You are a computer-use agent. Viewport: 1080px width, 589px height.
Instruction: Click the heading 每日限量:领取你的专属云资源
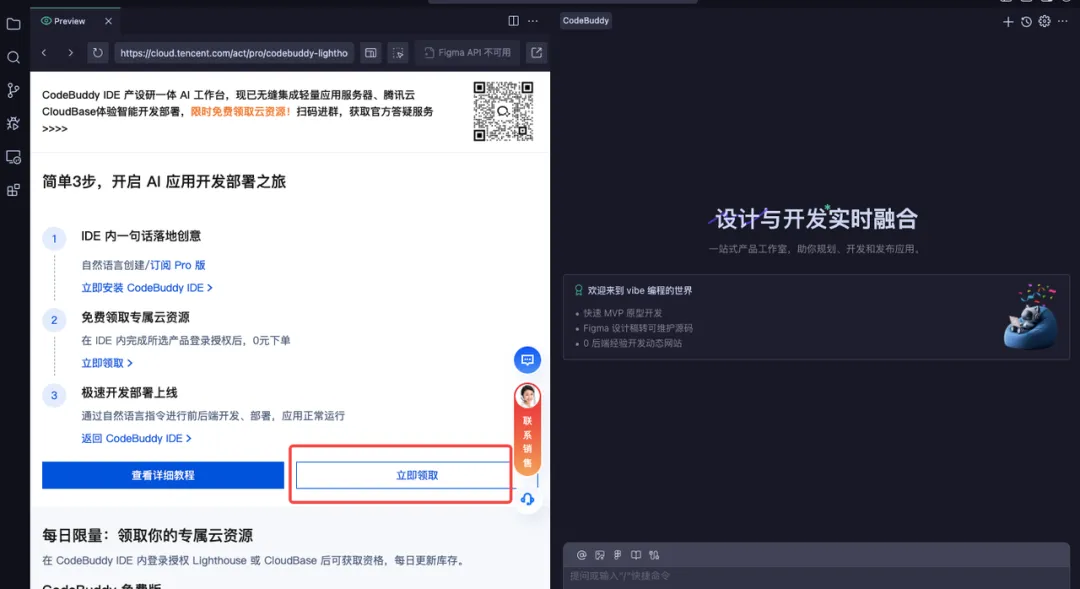click(147, 535)
